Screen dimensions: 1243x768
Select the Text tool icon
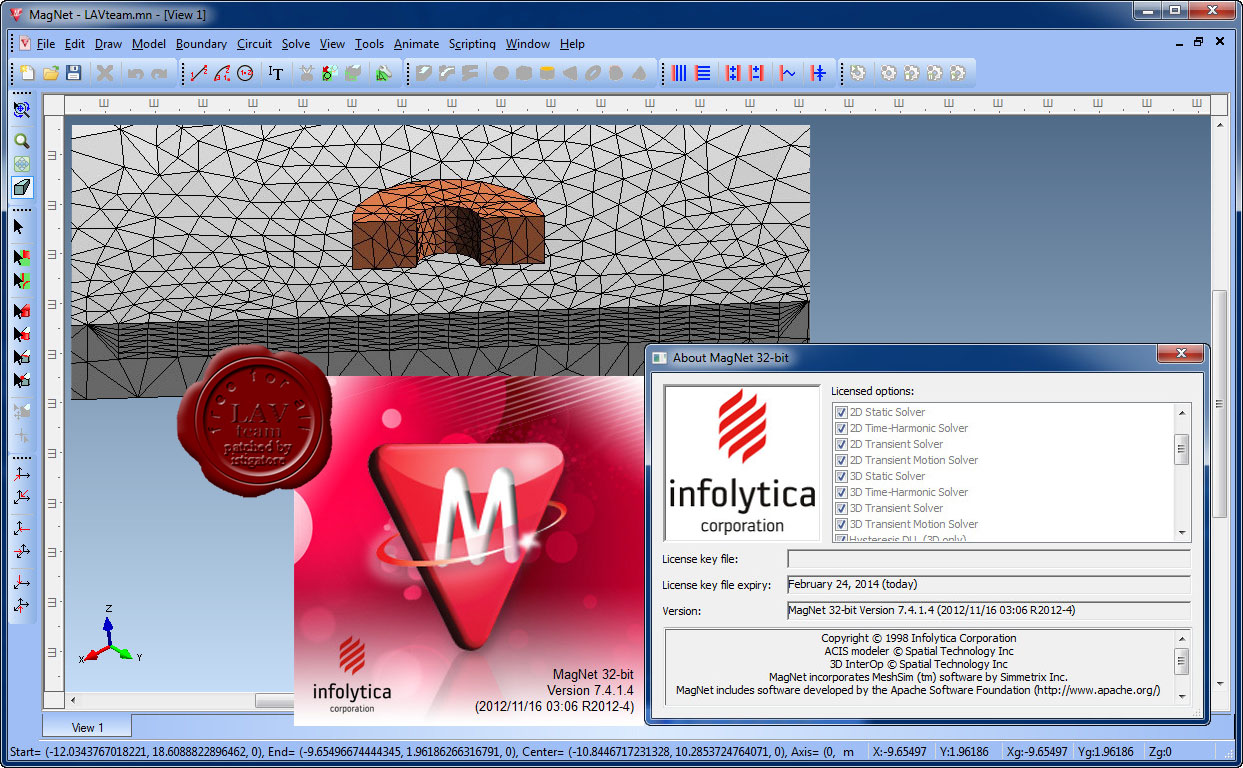click(276, 73)
